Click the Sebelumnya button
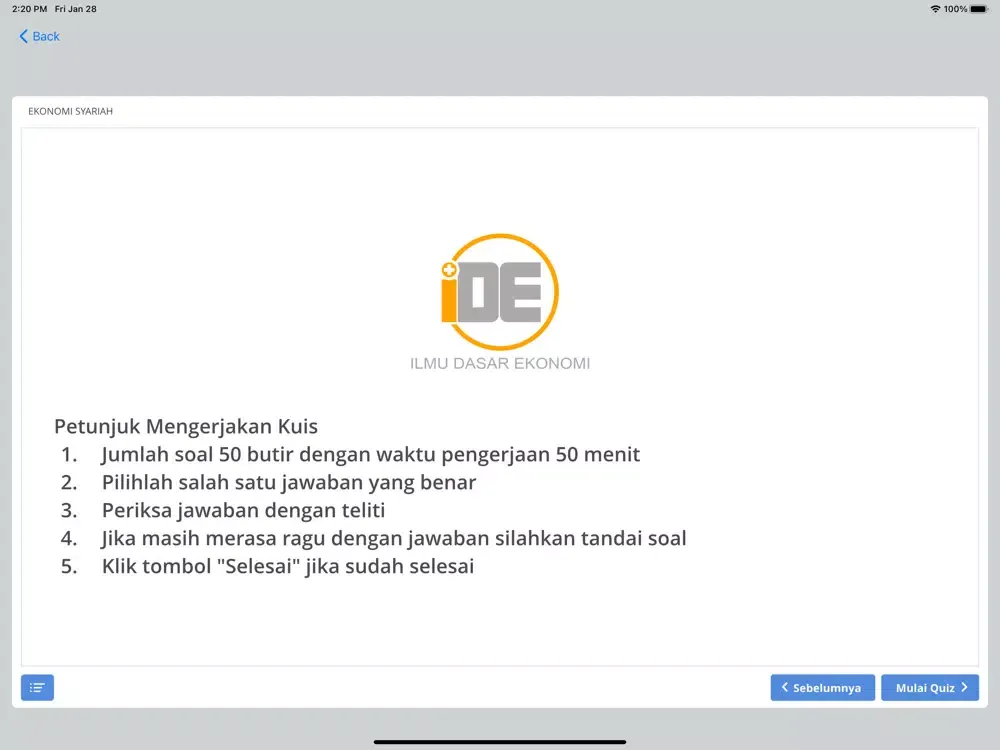 tap(822, 688)
